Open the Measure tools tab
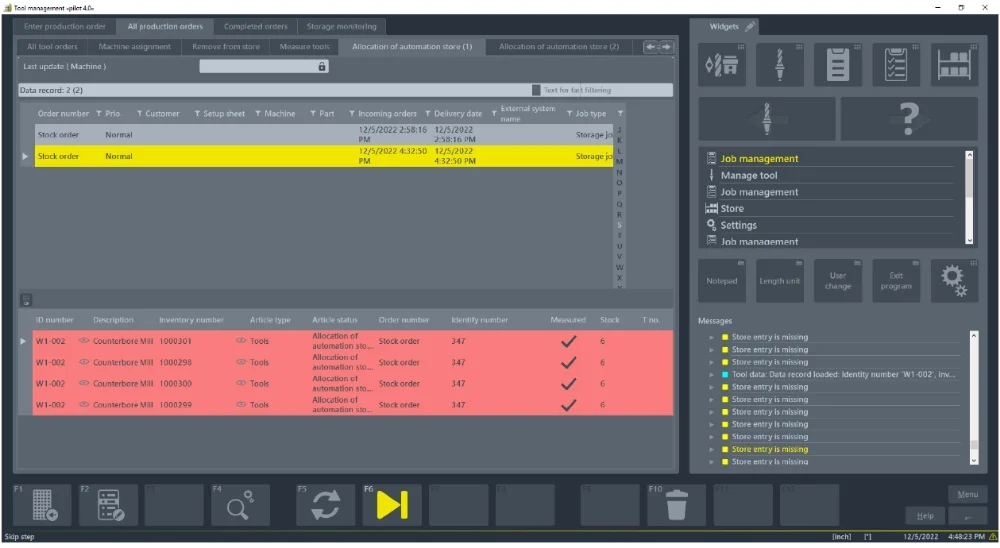Screen dimensions: 1000x548 [304, 47]
